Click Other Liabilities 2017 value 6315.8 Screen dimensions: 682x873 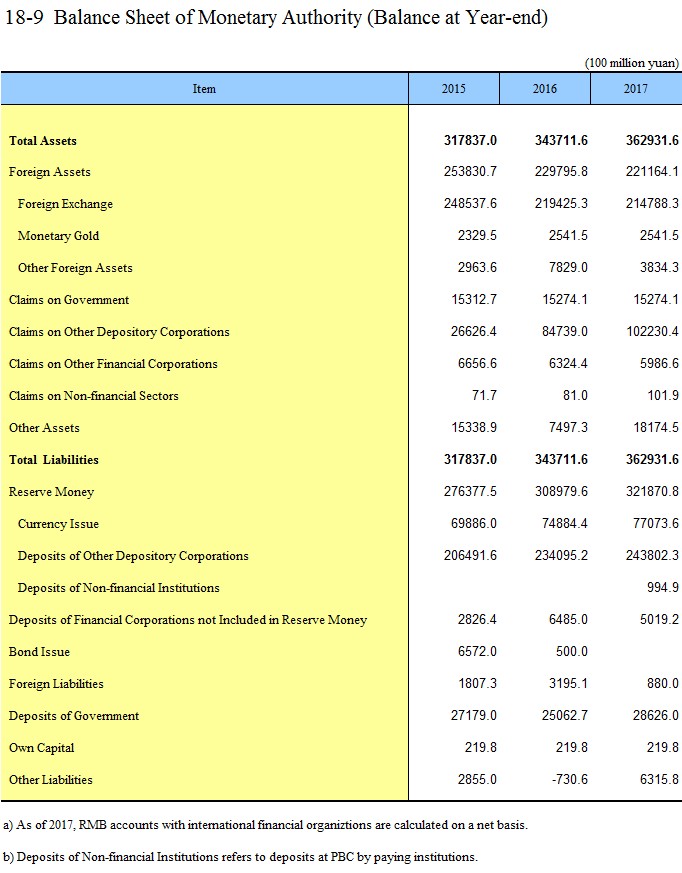tap(659, 780)
